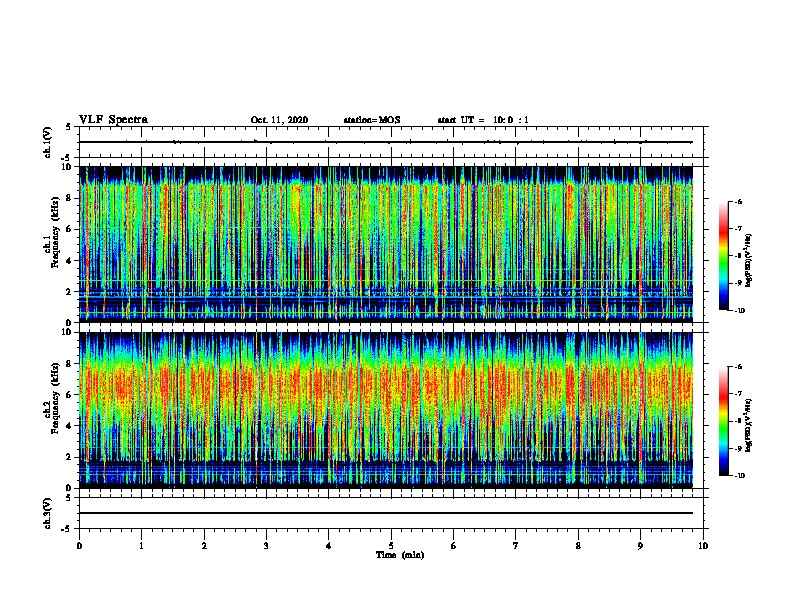Click the "VLF Spectra" title text
Viewport: 792px width, 612px height.
click(x=113, y=120)
